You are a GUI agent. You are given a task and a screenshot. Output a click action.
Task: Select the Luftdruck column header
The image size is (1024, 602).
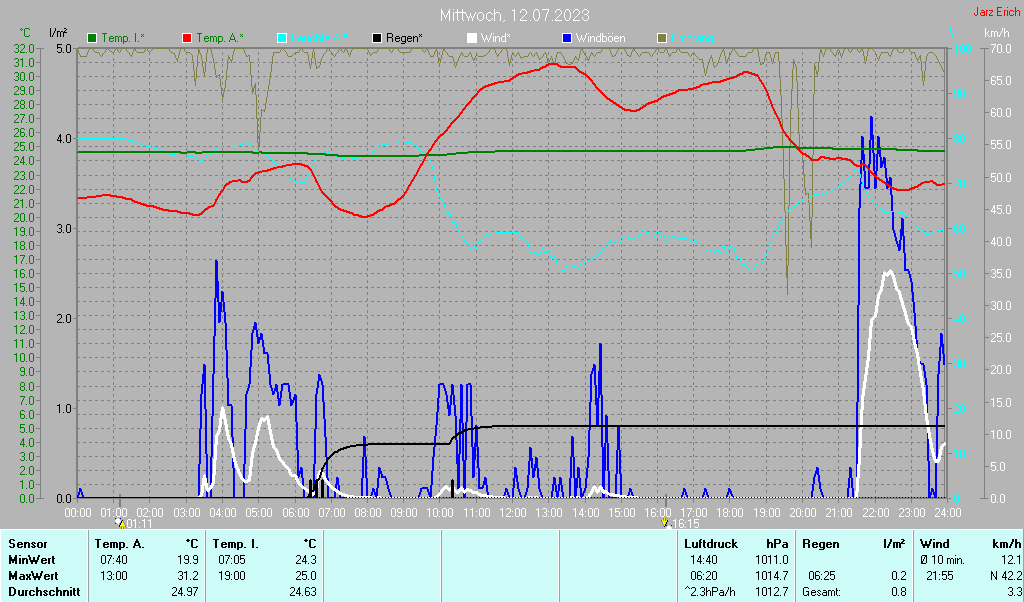pos(709,544)
